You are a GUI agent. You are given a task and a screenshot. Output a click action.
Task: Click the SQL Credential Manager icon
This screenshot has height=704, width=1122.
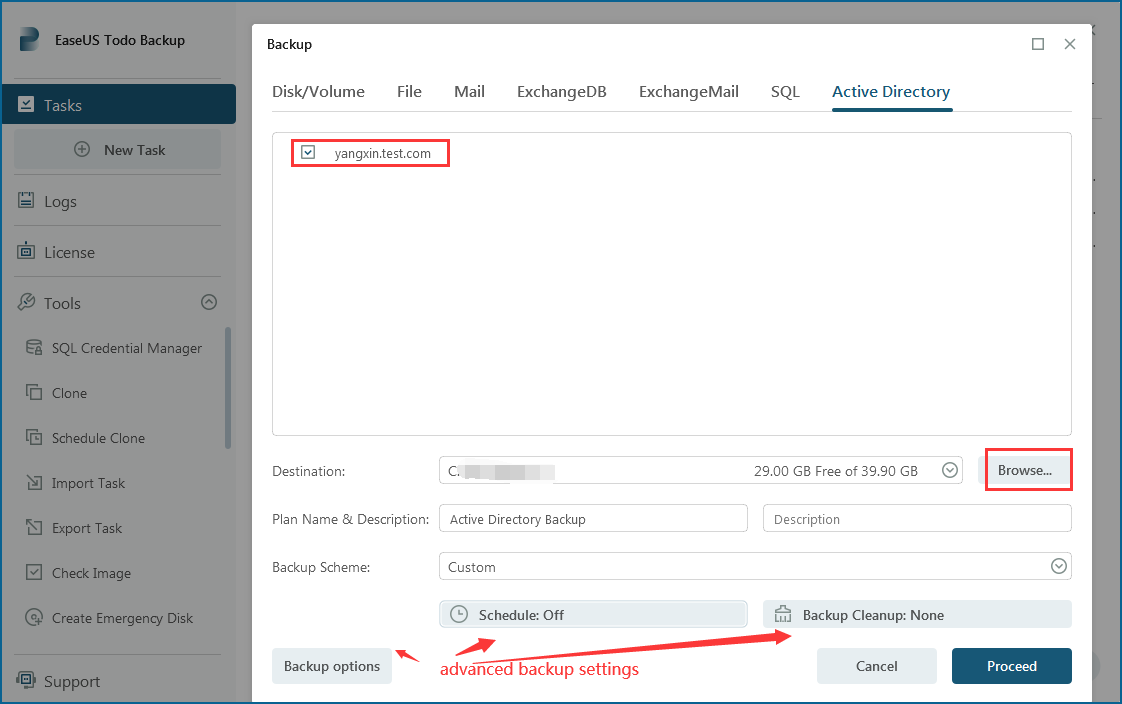34,348
